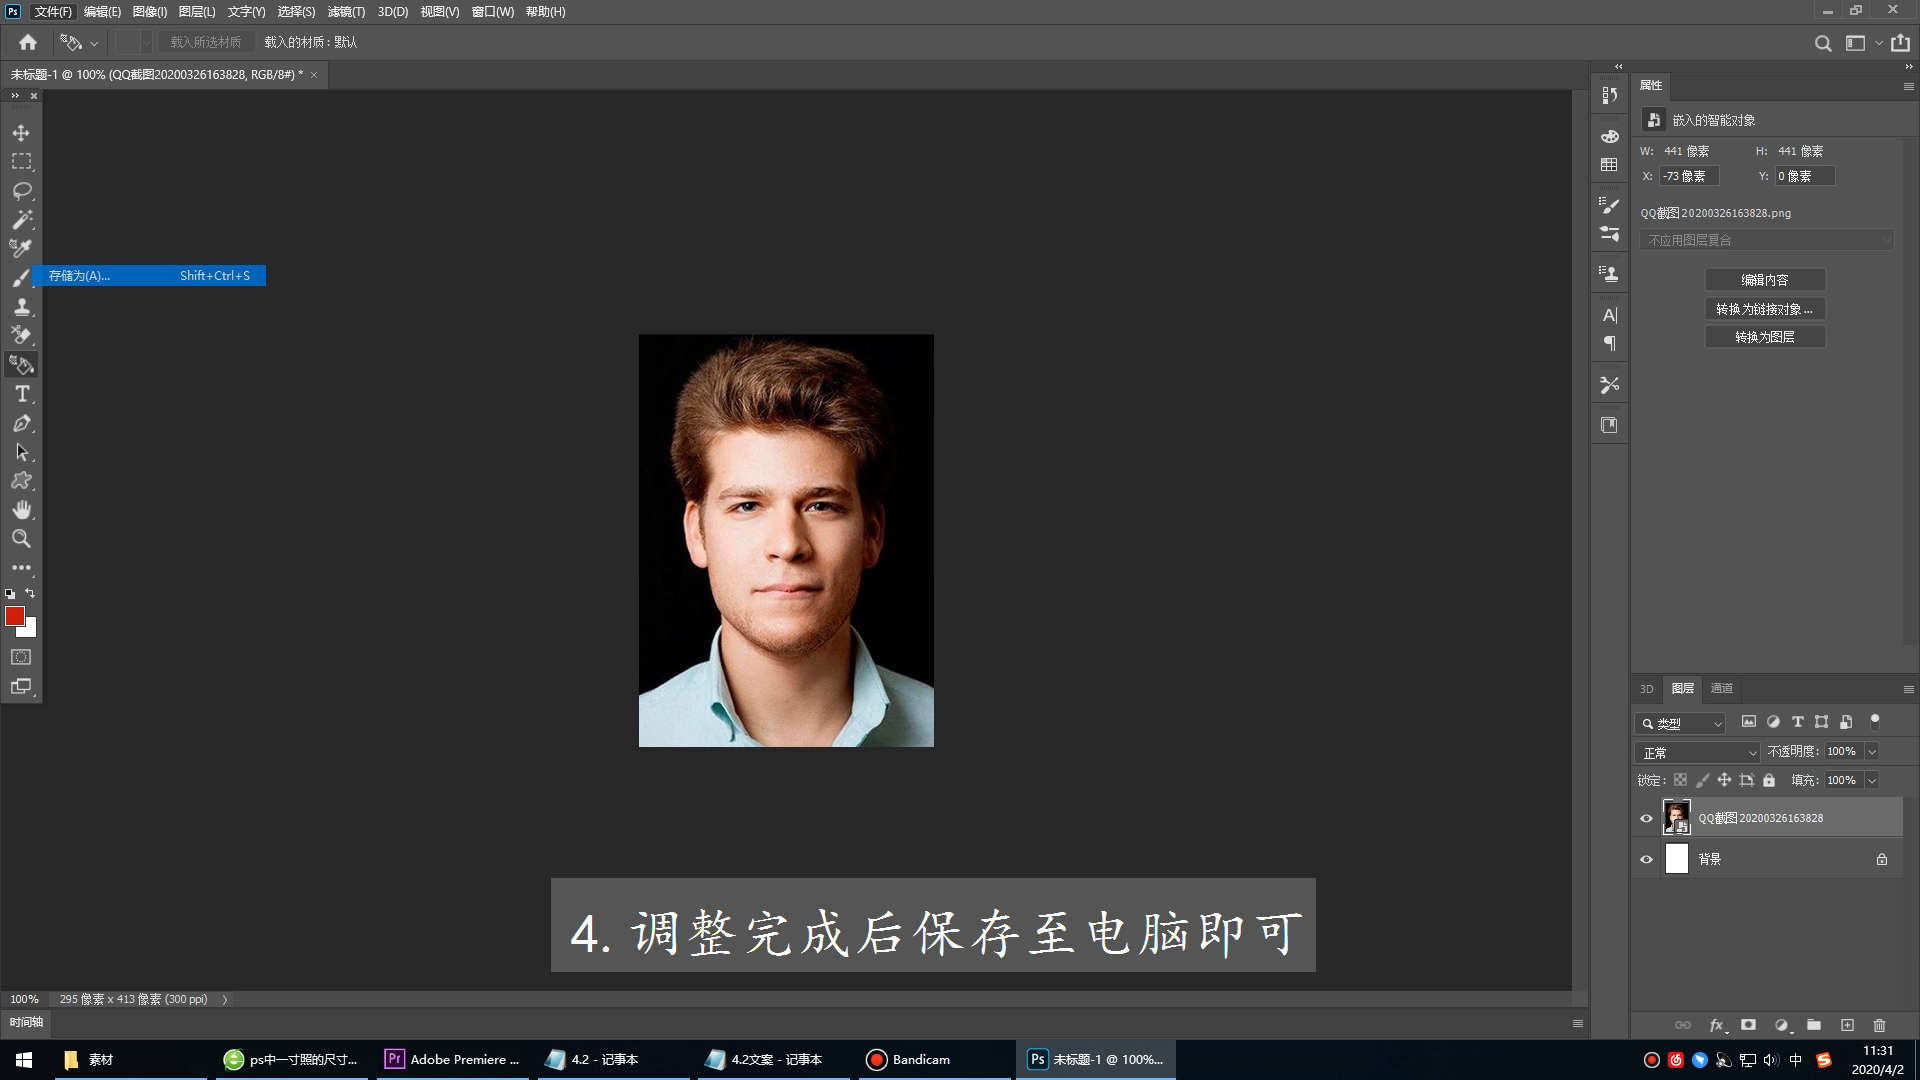
Task: Click the X position input field
Action: pos(1689,176)
